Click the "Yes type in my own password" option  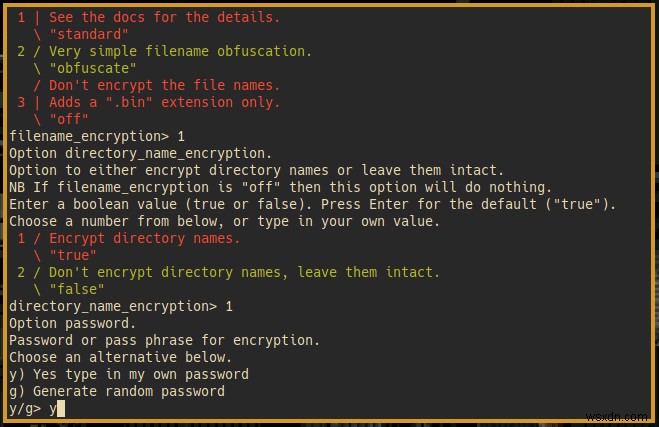point(128,374)
